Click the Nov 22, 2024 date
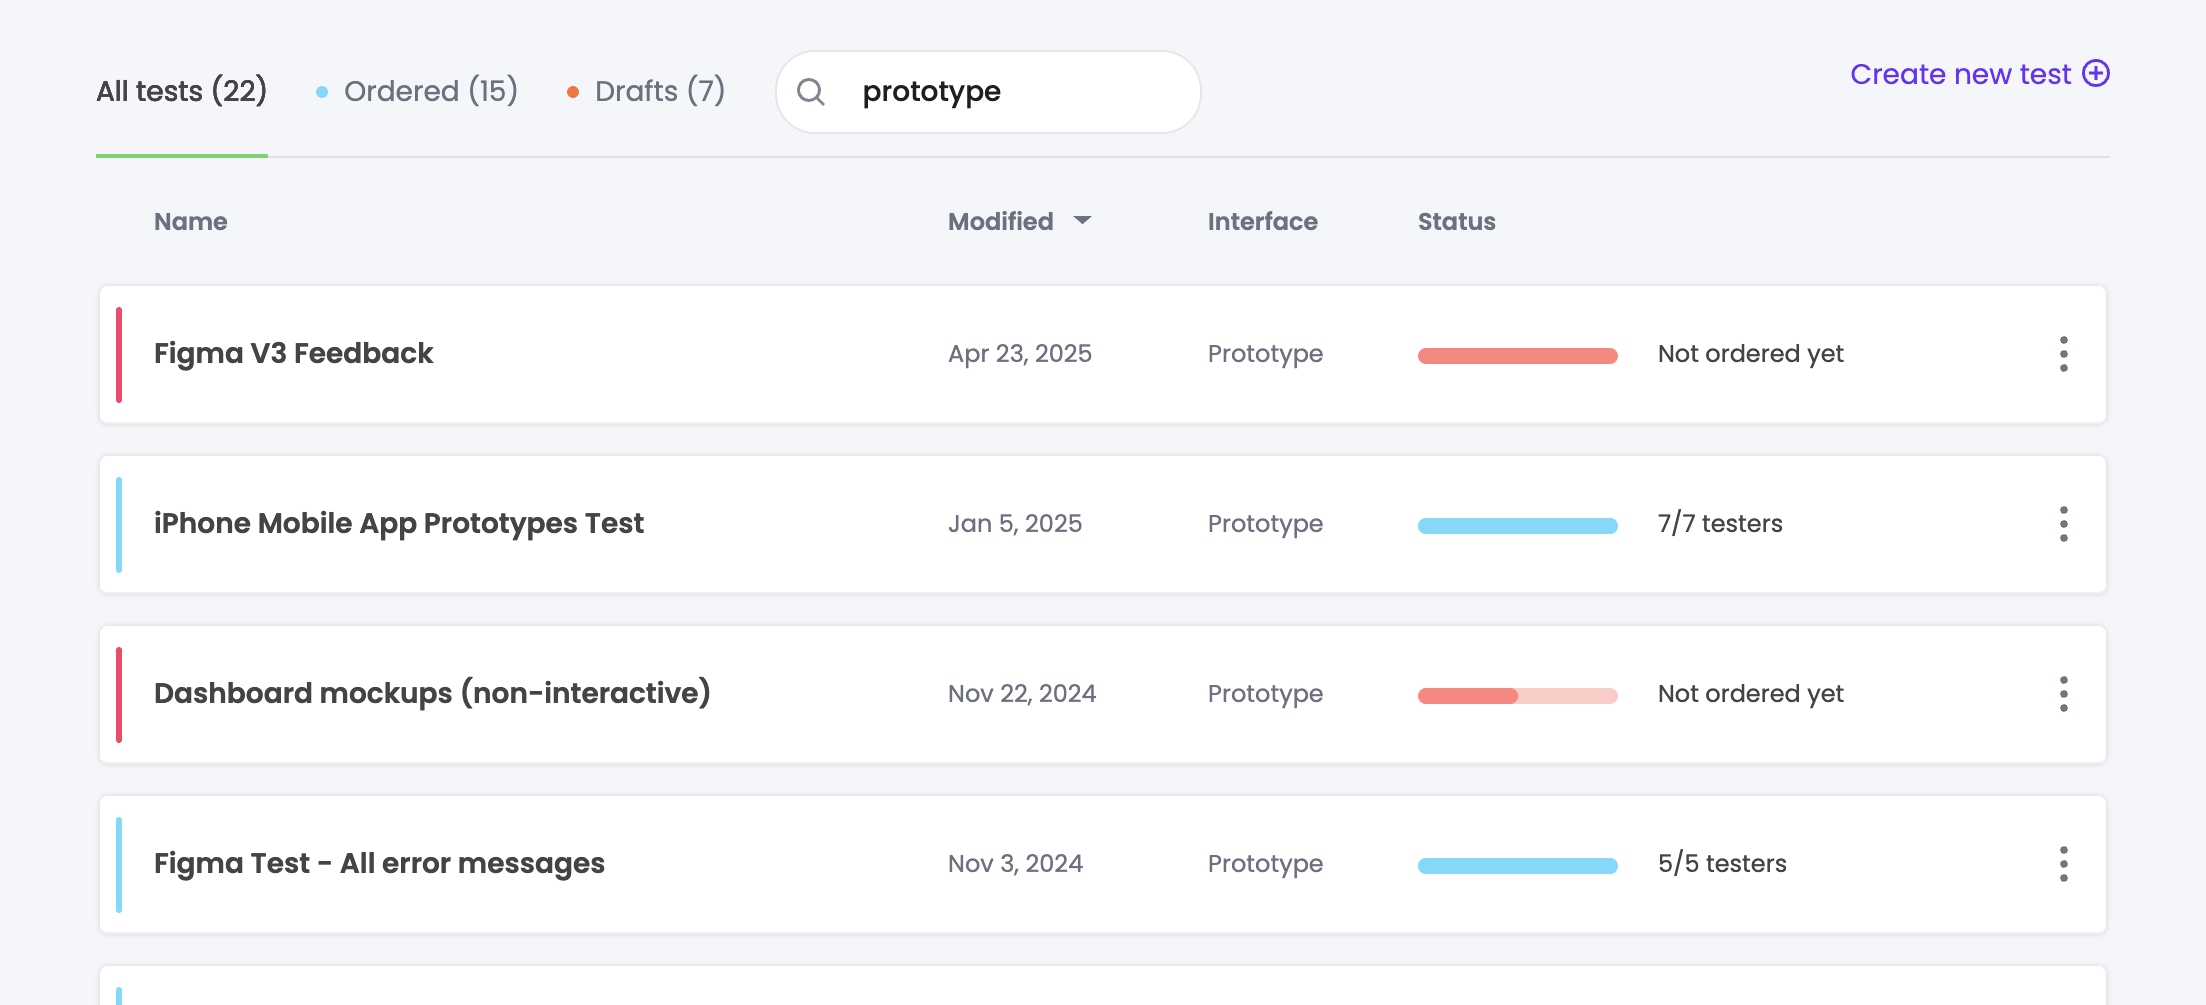 coord(1022,694)
